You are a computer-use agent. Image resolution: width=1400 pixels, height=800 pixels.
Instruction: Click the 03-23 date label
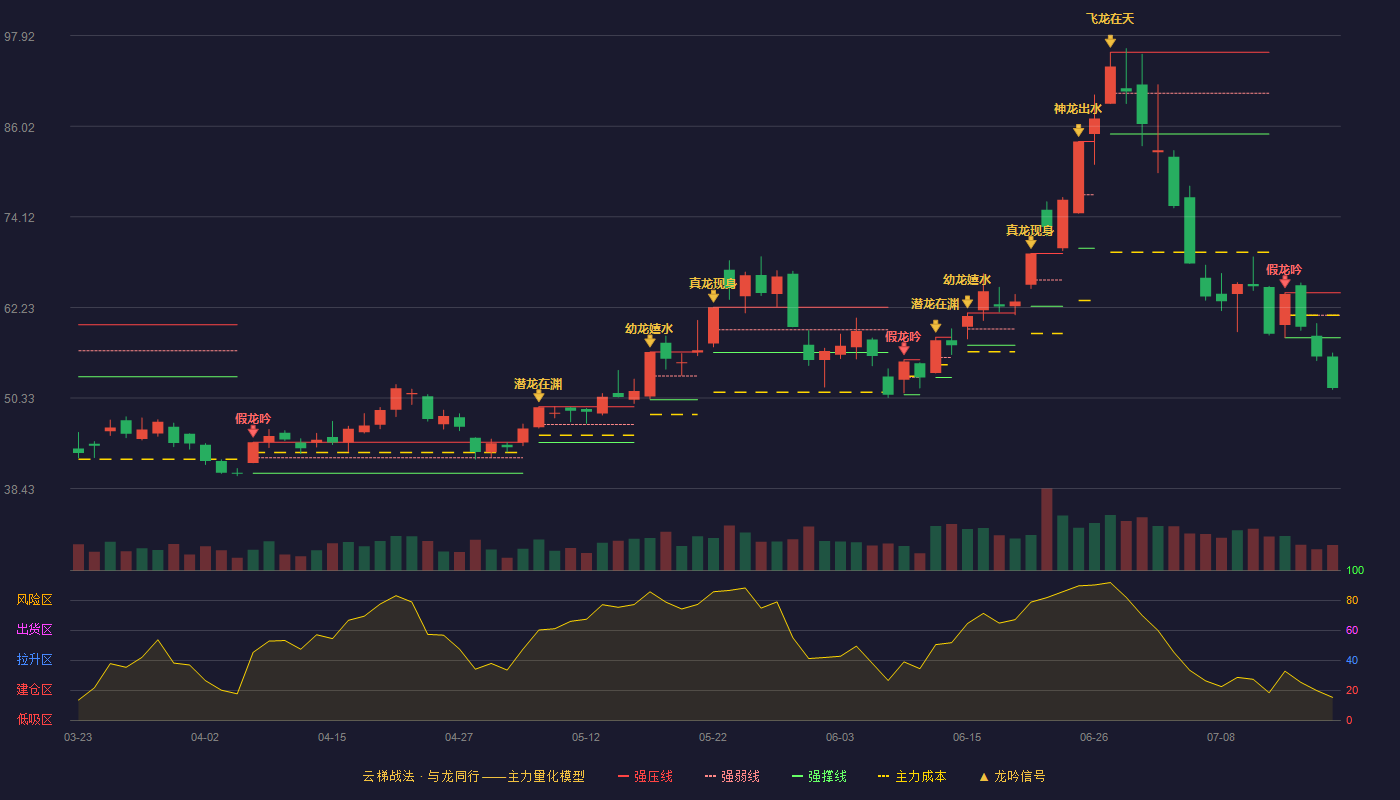pyautogui.click(x=78, y=737)
